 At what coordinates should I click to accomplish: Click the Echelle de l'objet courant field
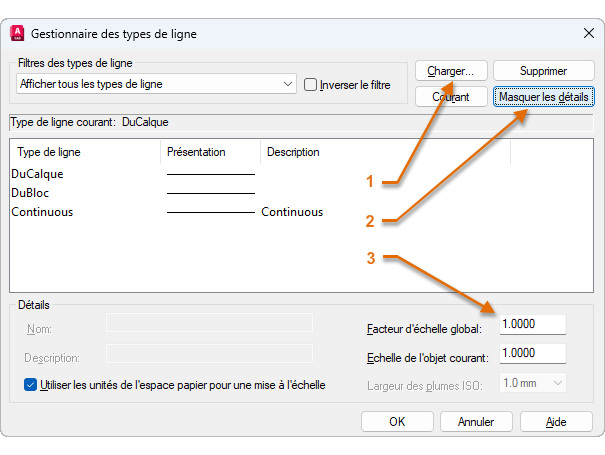point(531,354)
